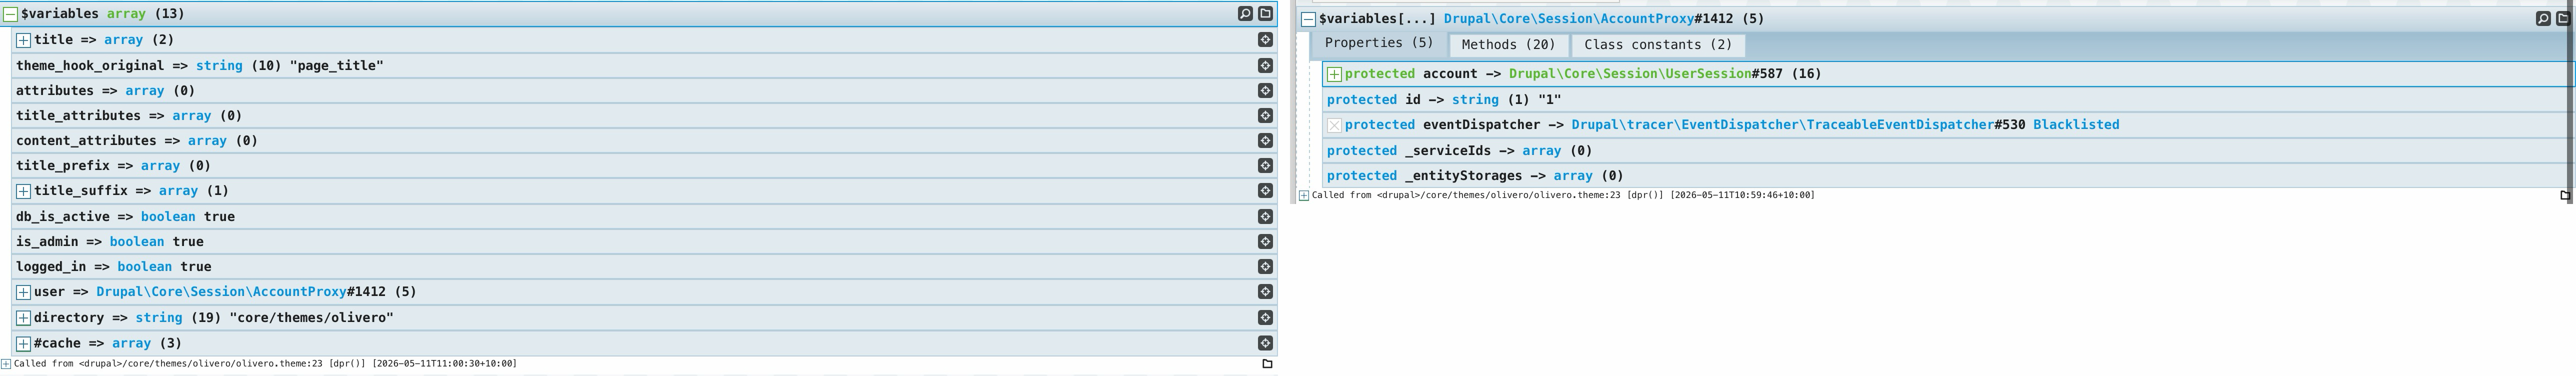Click the folder icon in left $variables header
Viewport: 2576px width, 376px height.
1266,14
